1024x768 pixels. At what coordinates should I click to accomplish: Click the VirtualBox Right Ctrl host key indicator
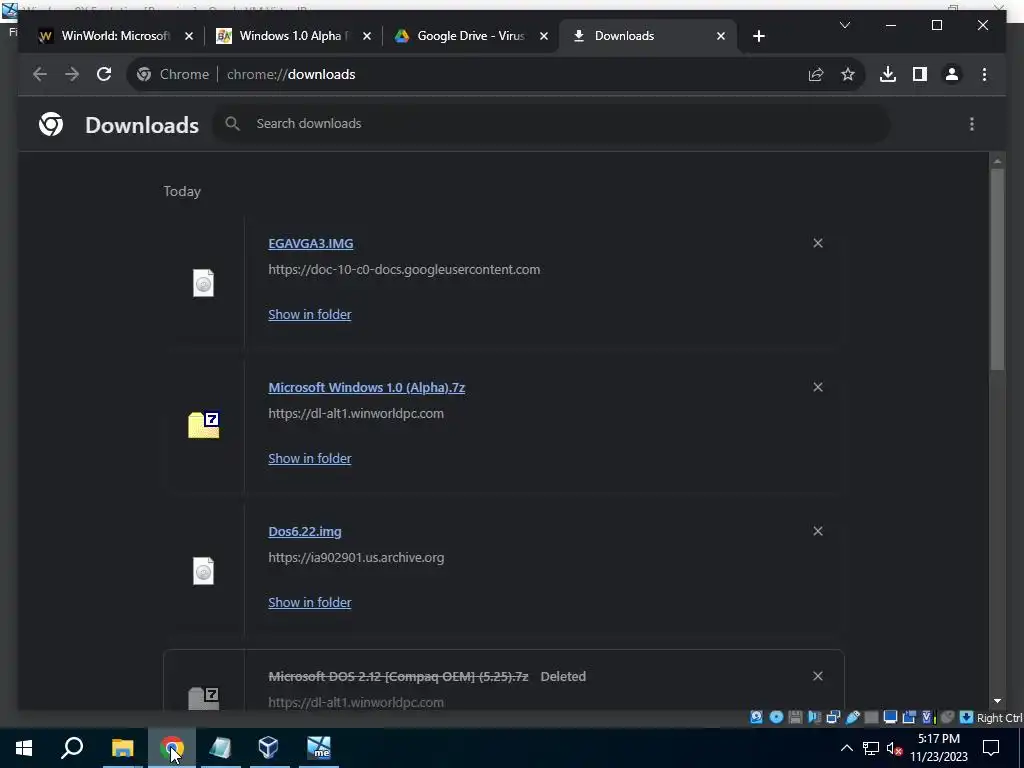pos(999,718)
